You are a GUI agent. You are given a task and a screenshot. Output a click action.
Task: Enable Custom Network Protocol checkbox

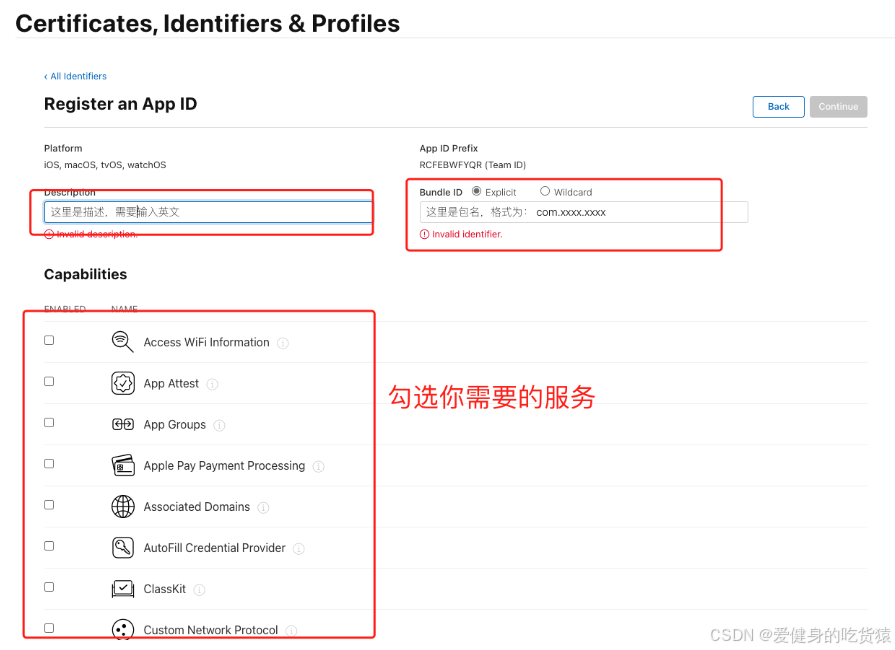tap(49, 628)
